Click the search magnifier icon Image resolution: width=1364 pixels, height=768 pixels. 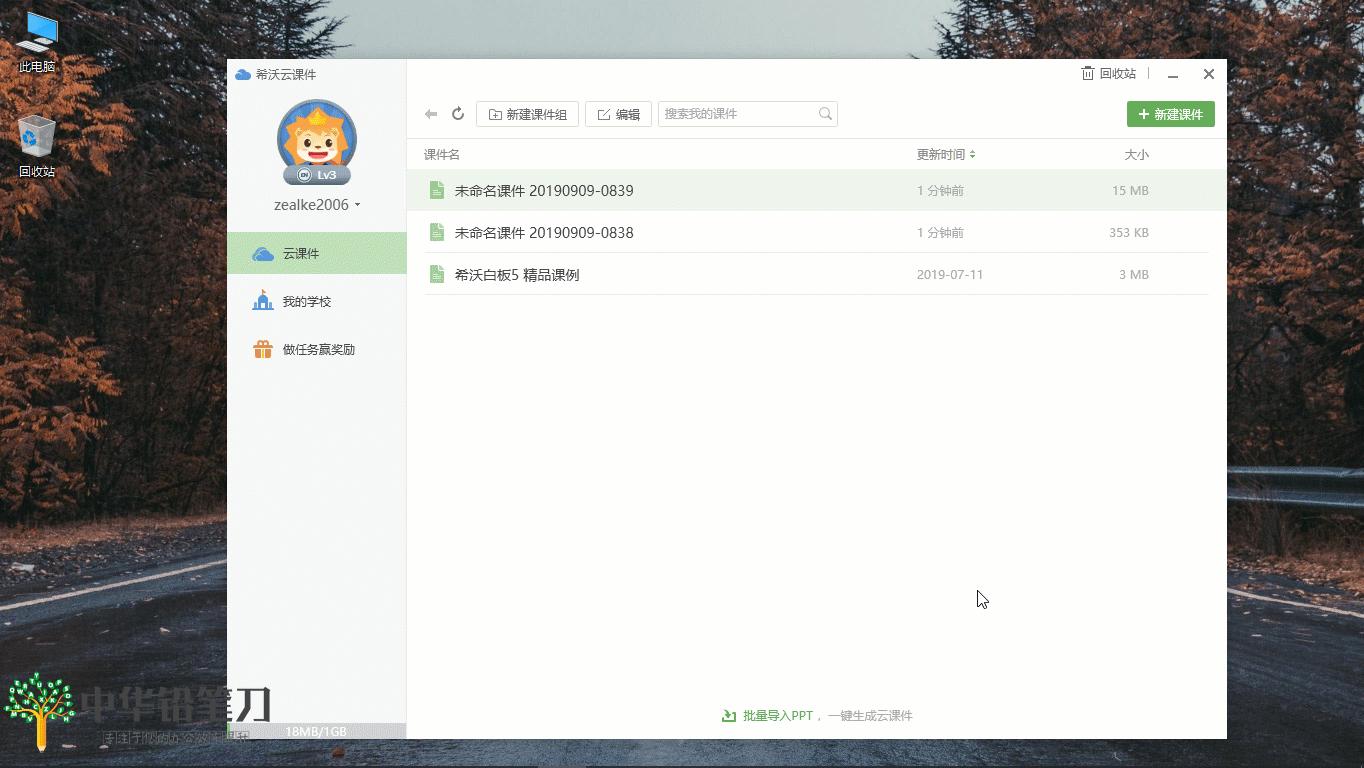824,113
